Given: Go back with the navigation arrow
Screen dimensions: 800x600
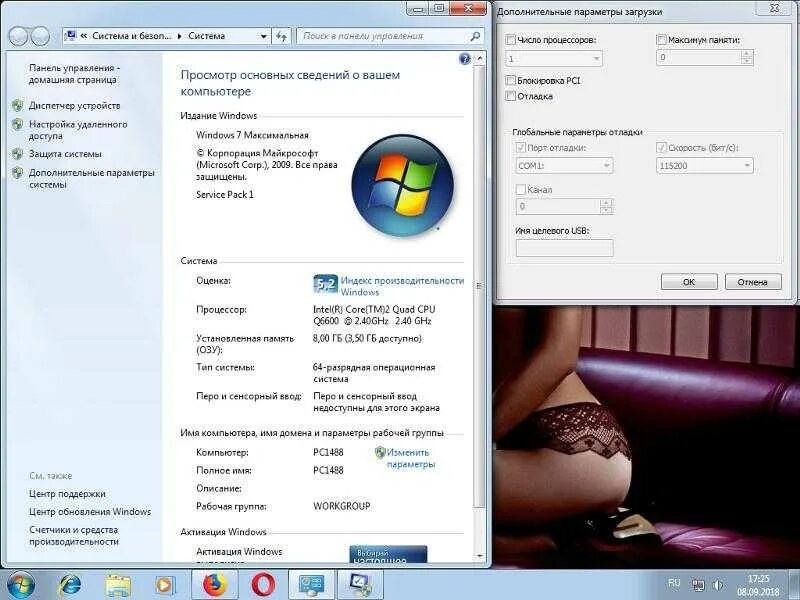Looking at the screenshot, I should click(18, 36).
